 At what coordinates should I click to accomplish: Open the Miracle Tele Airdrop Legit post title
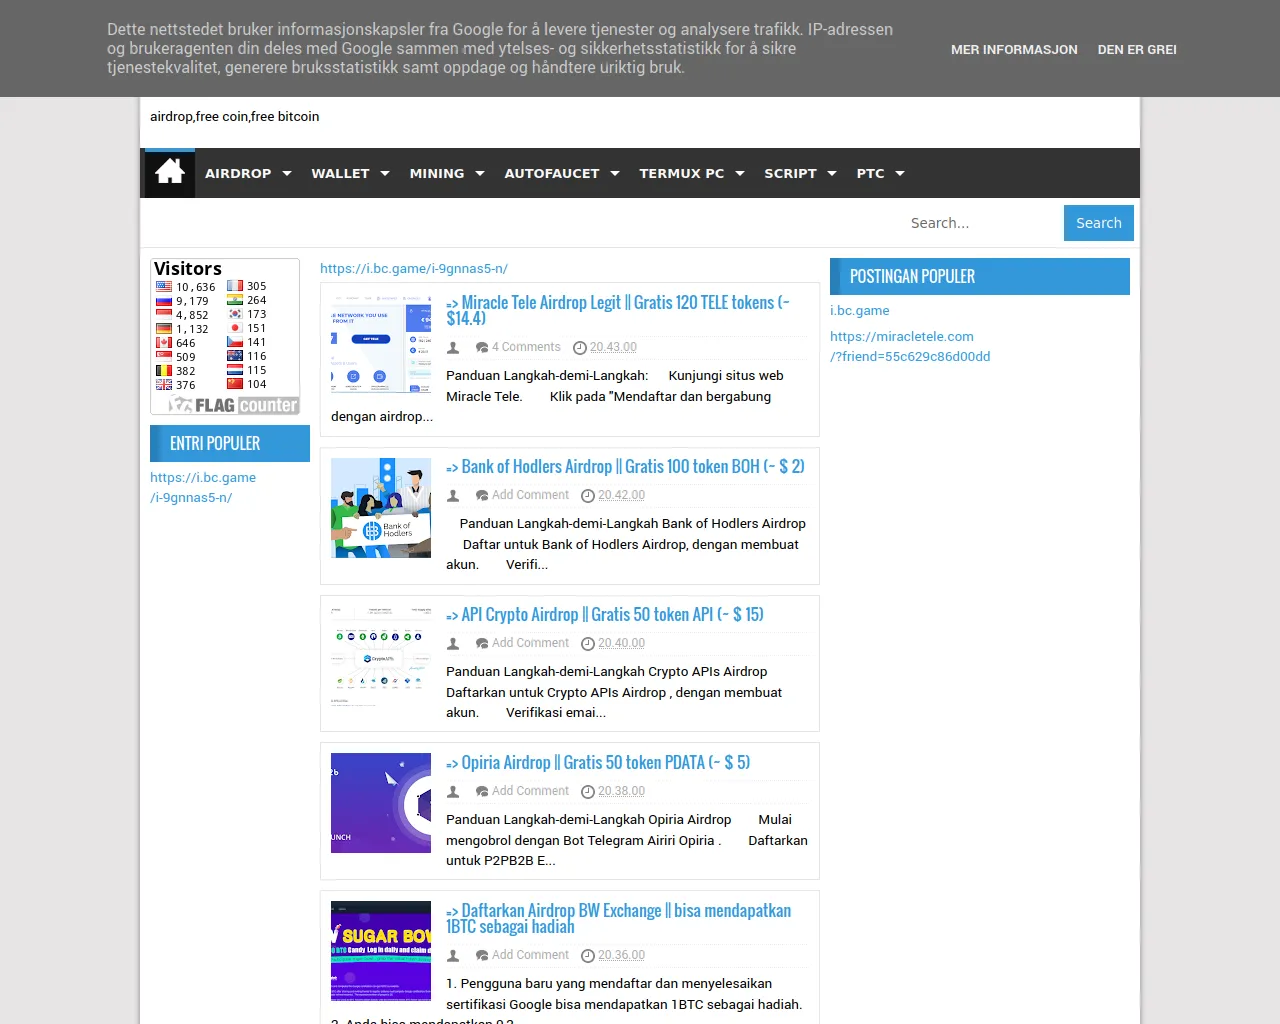[618, 310]
